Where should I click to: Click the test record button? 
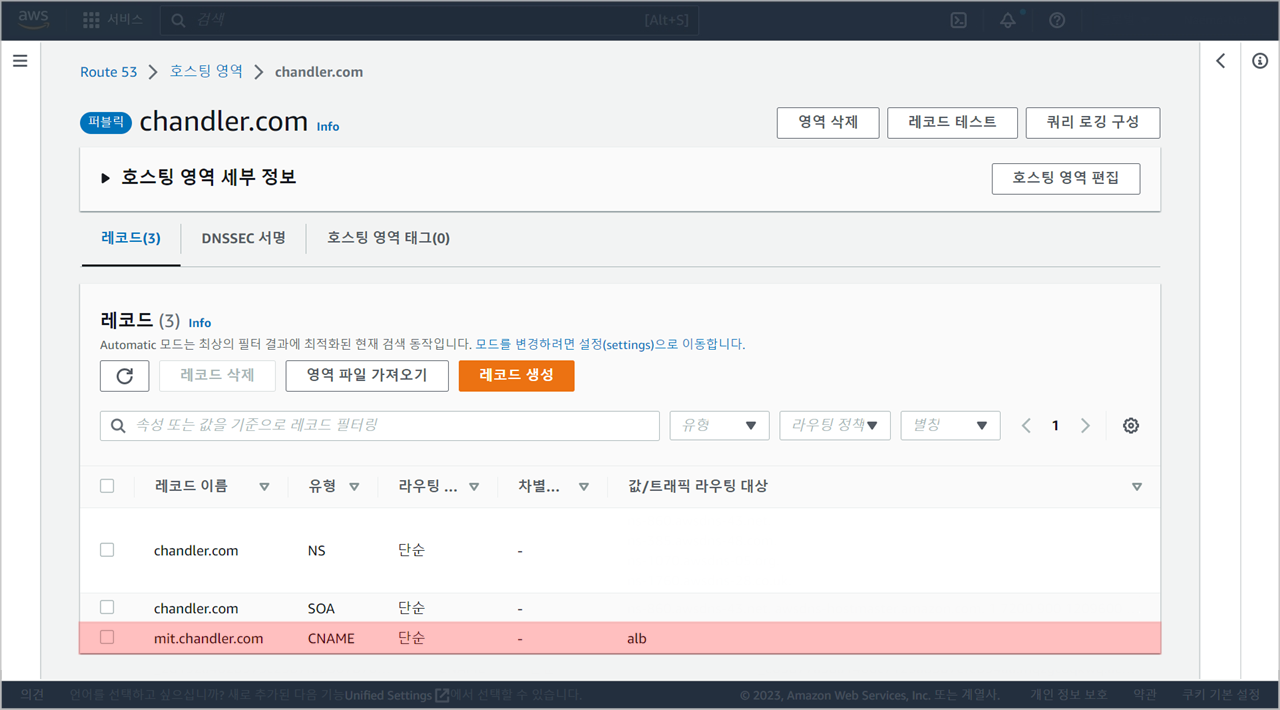(x=952, y=122)
